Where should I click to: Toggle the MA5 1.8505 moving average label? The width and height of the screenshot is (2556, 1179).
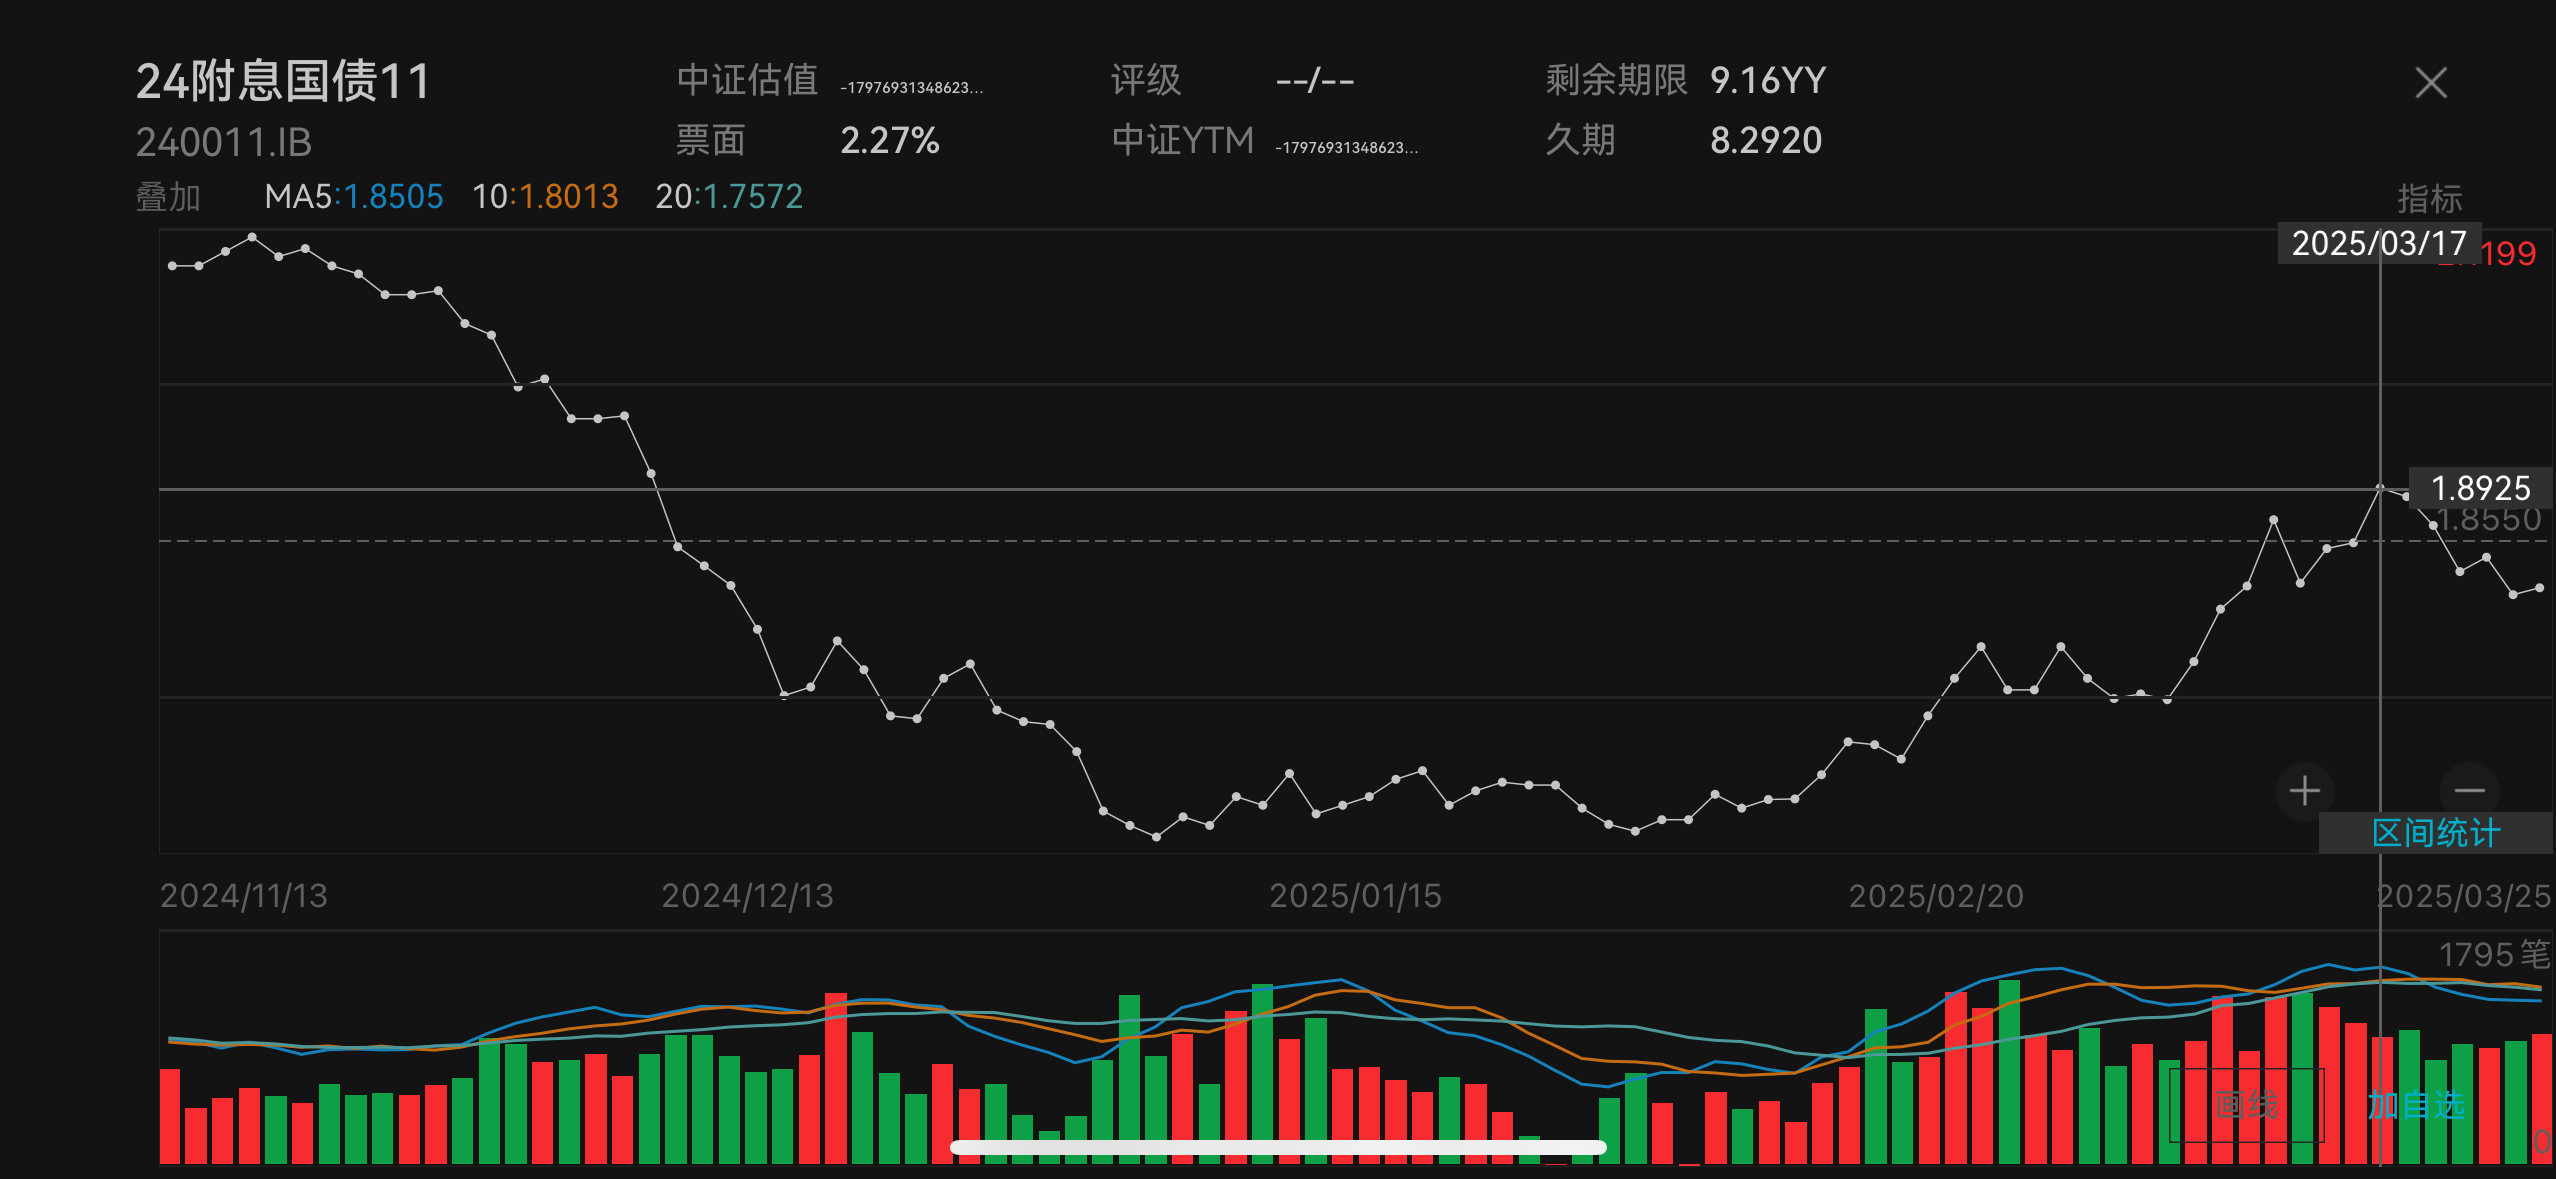tap(353, 197)
